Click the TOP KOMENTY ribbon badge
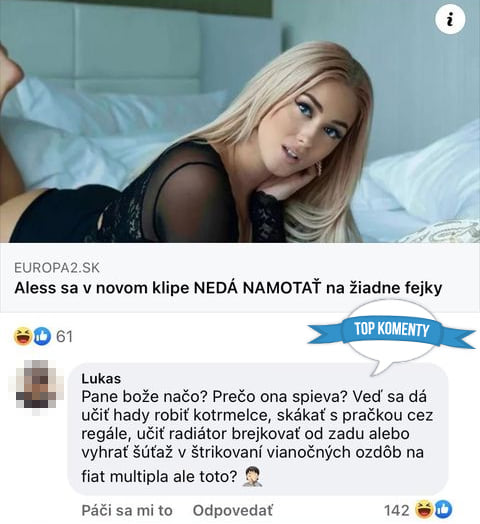The image size is (480, 524). point(392,330)
